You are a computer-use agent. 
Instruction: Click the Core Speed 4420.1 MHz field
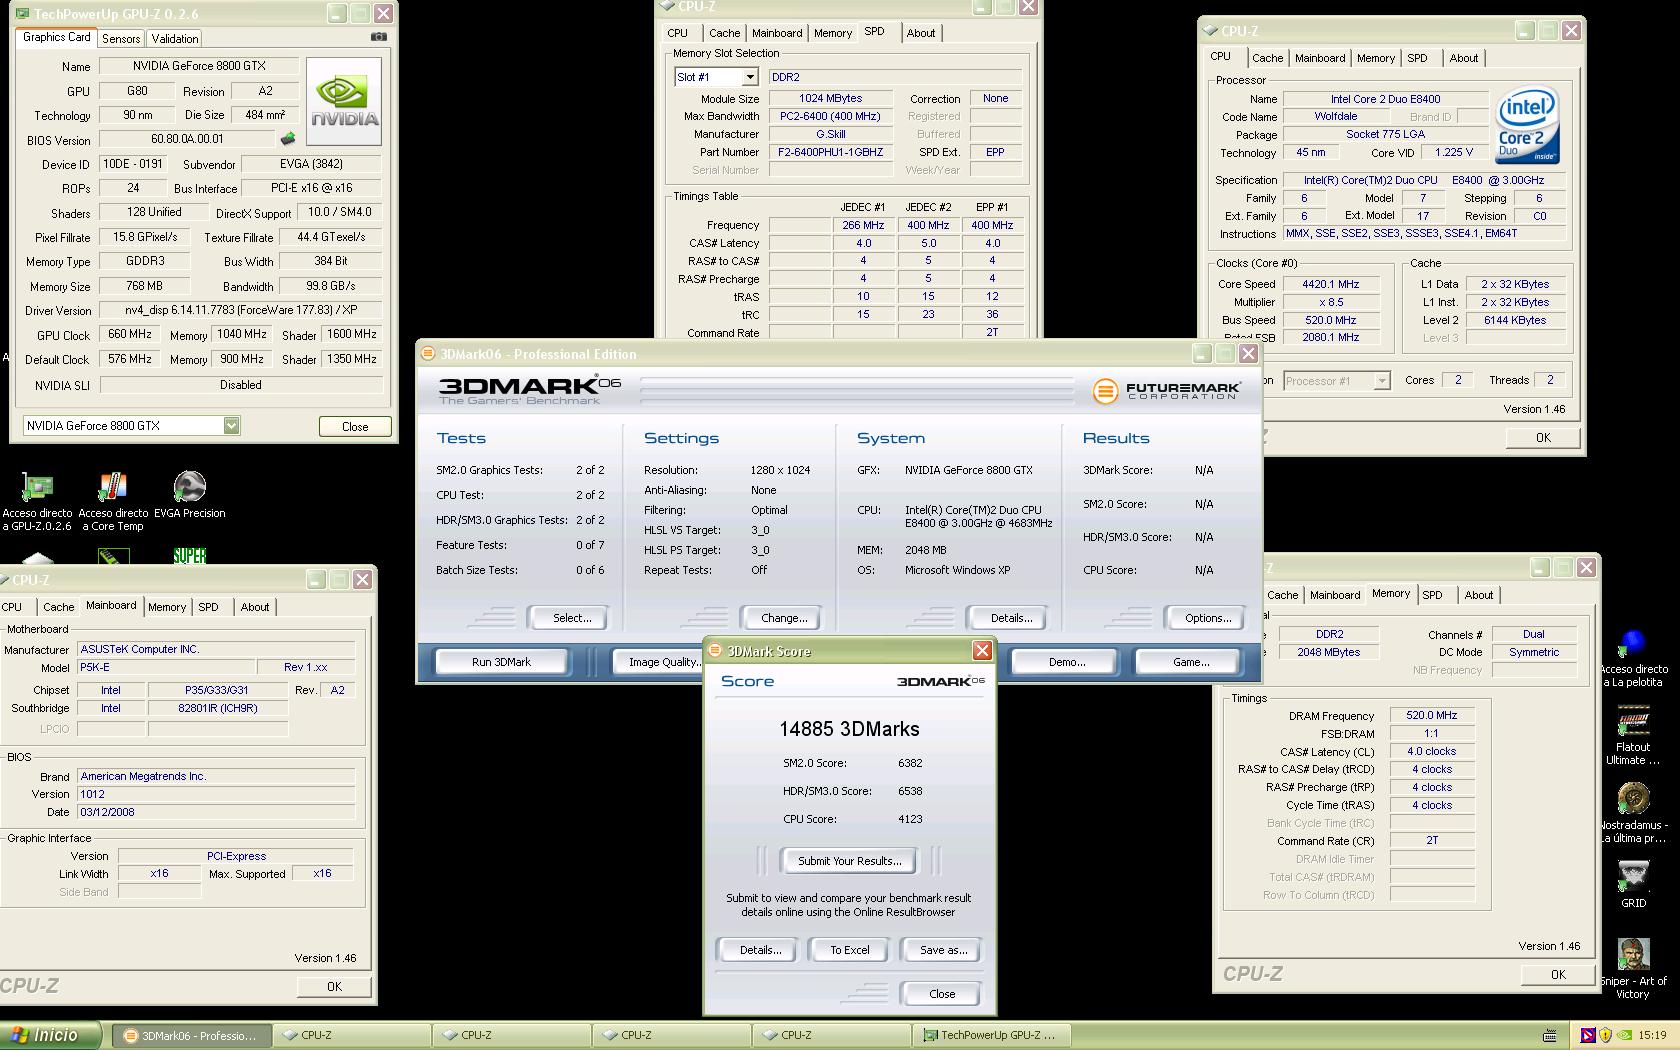(x=1331, y=284)
